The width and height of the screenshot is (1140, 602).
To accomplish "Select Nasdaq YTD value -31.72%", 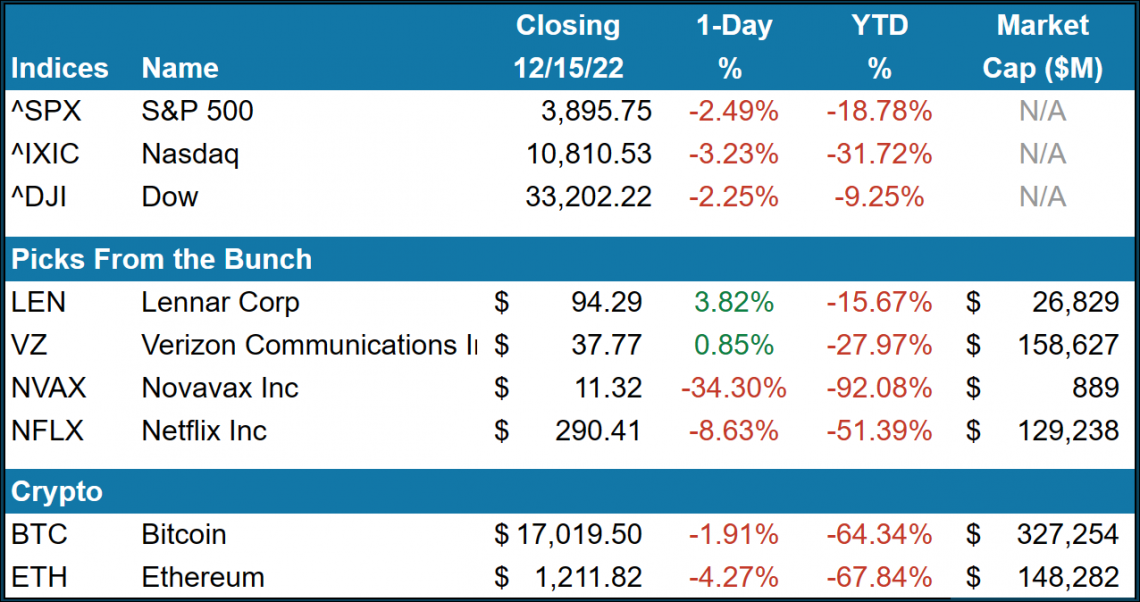I will (879, 154).
